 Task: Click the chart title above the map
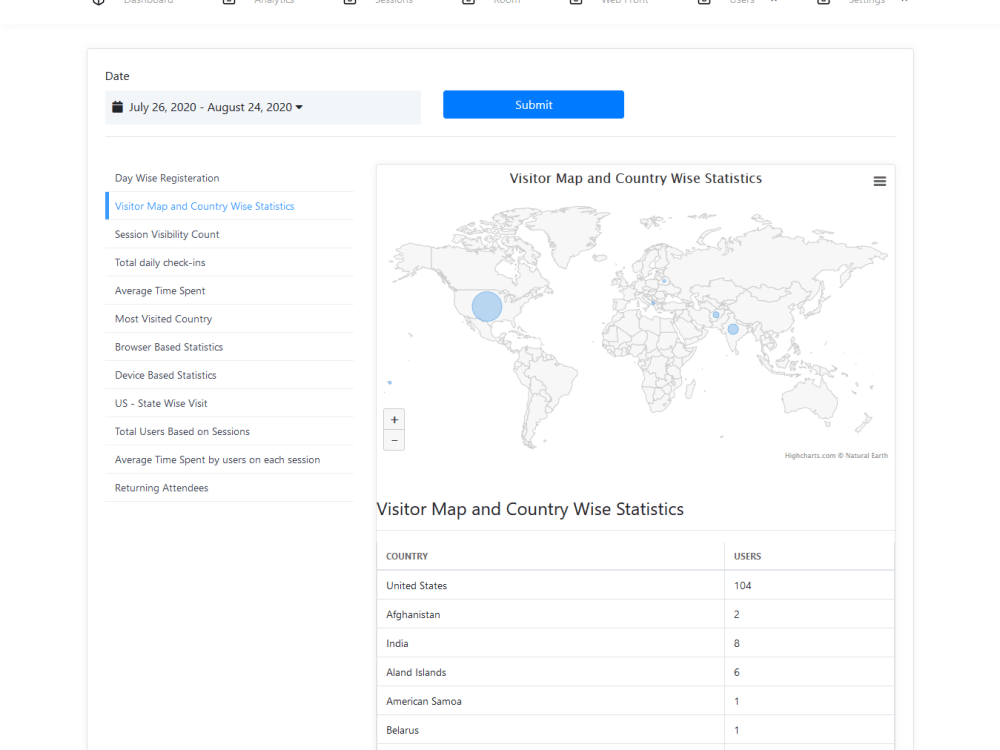click(x=635, y=178)
